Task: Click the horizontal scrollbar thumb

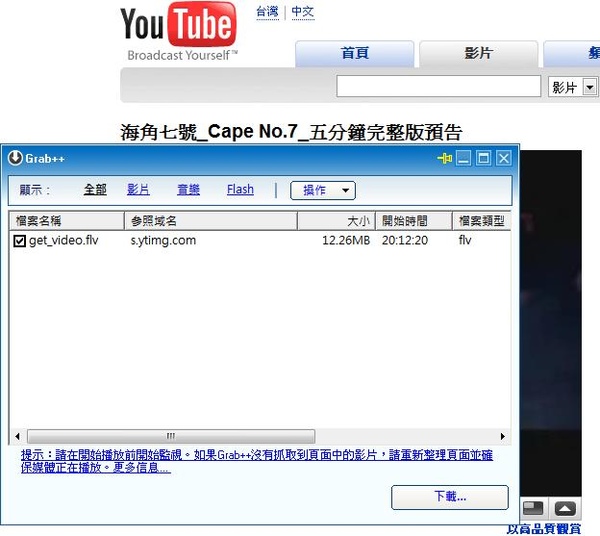Action: click(x=171, y=436)
